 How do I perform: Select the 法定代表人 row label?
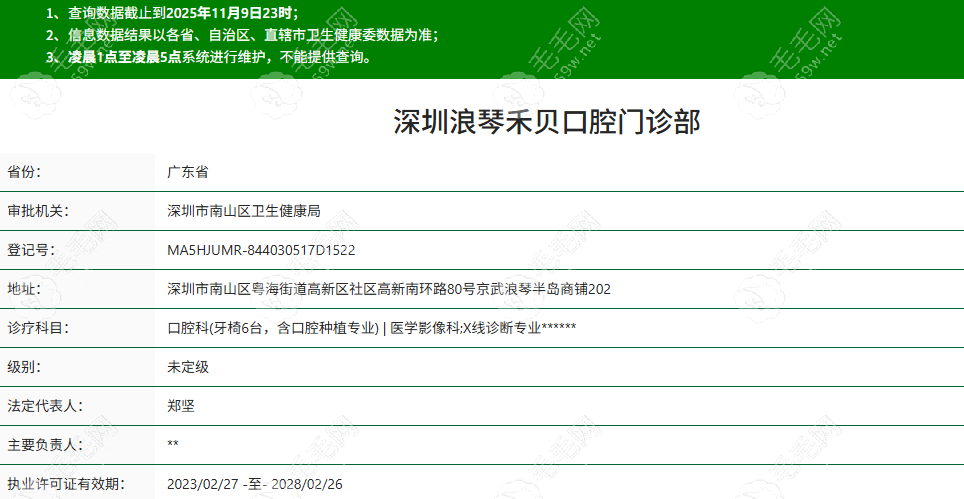(44, 406)
